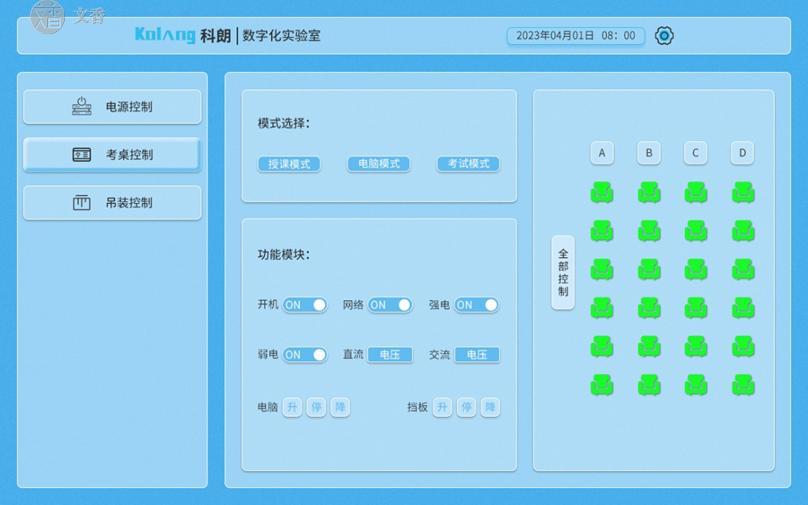Open the 交流 AC voltage selector
Viewport: 808px width, 505px height.
point(477,354)
